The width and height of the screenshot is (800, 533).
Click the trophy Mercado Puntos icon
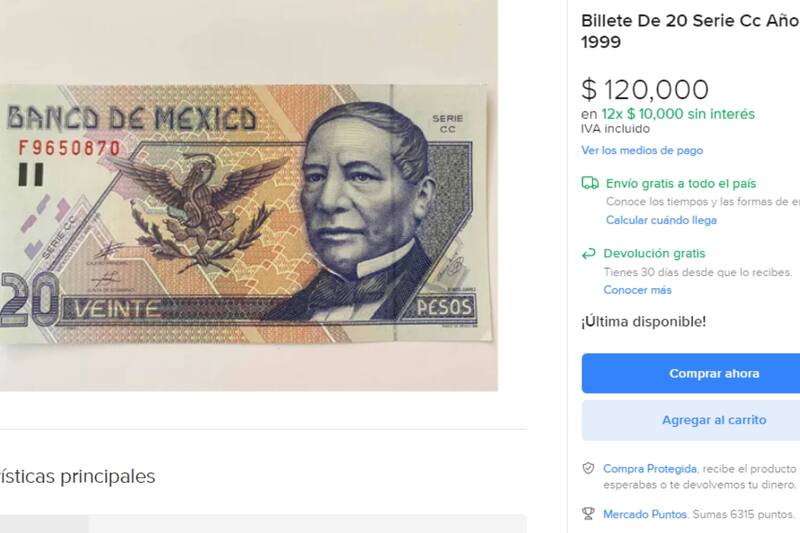point(588,514)
